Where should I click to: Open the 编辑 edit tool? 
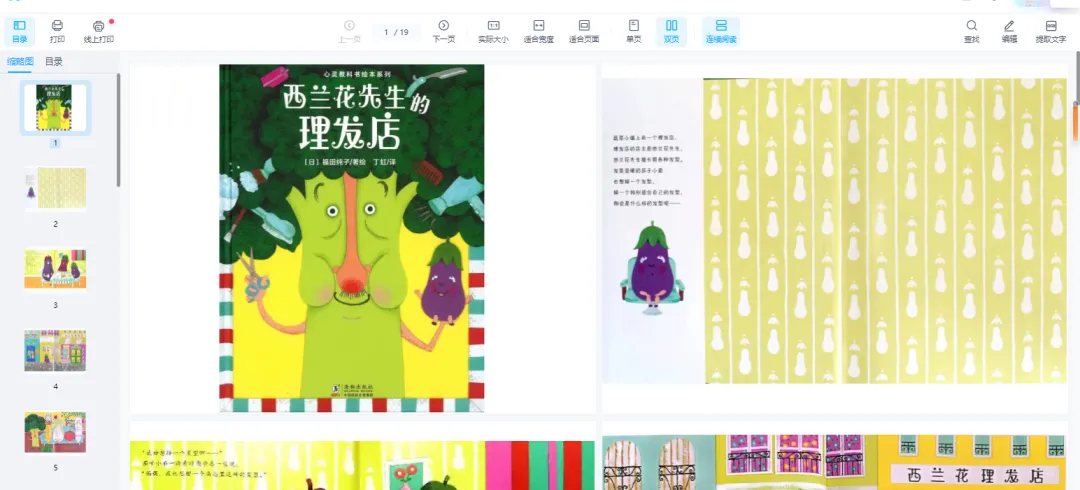pyautogui.click(x=1009, y=32)
